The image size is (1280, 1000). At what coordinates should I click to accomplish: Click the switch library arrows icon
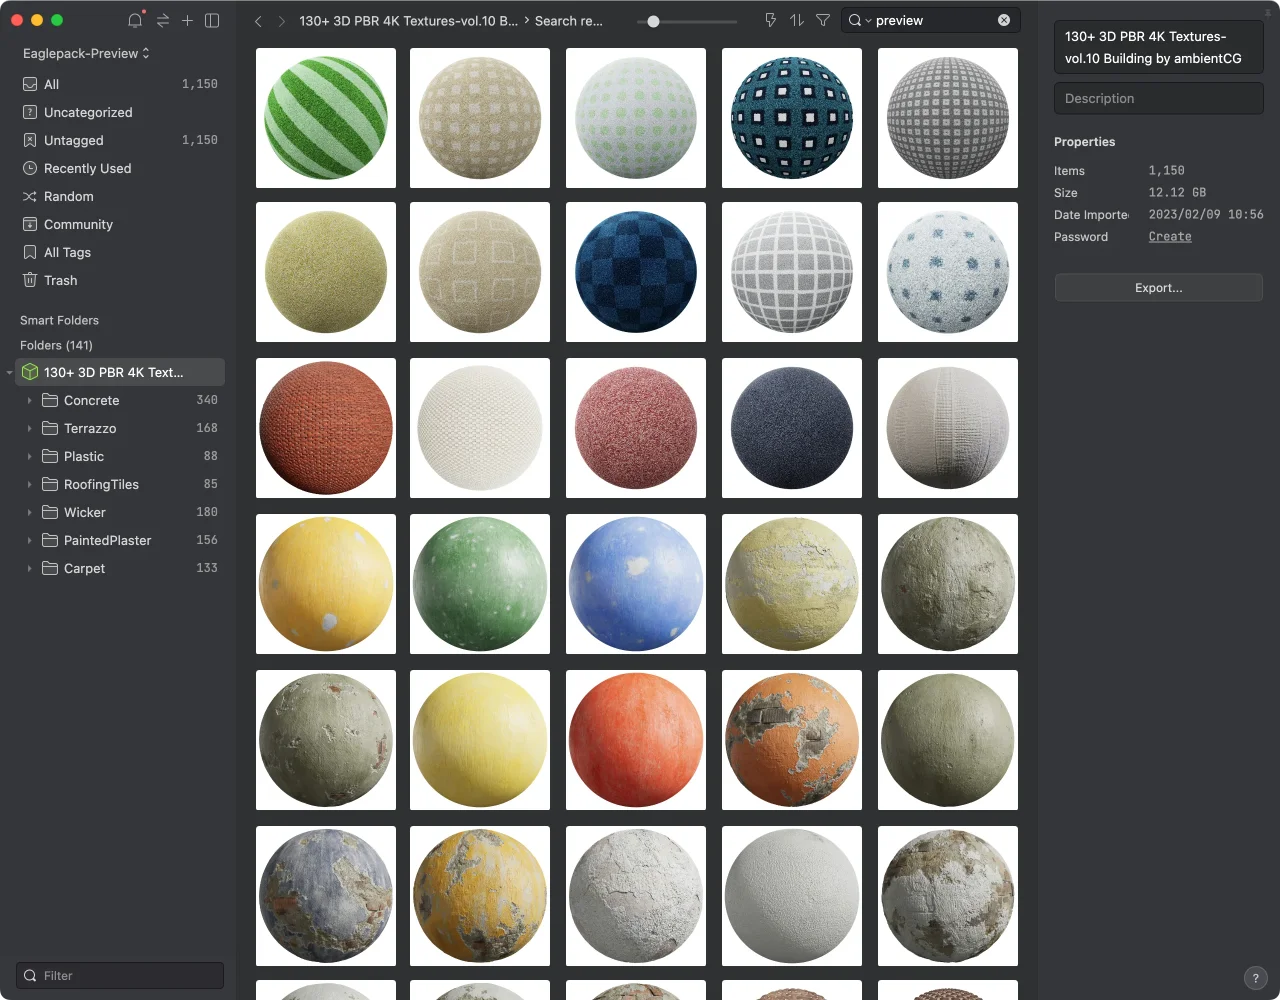pyautogui.click(x=162, y=20)
